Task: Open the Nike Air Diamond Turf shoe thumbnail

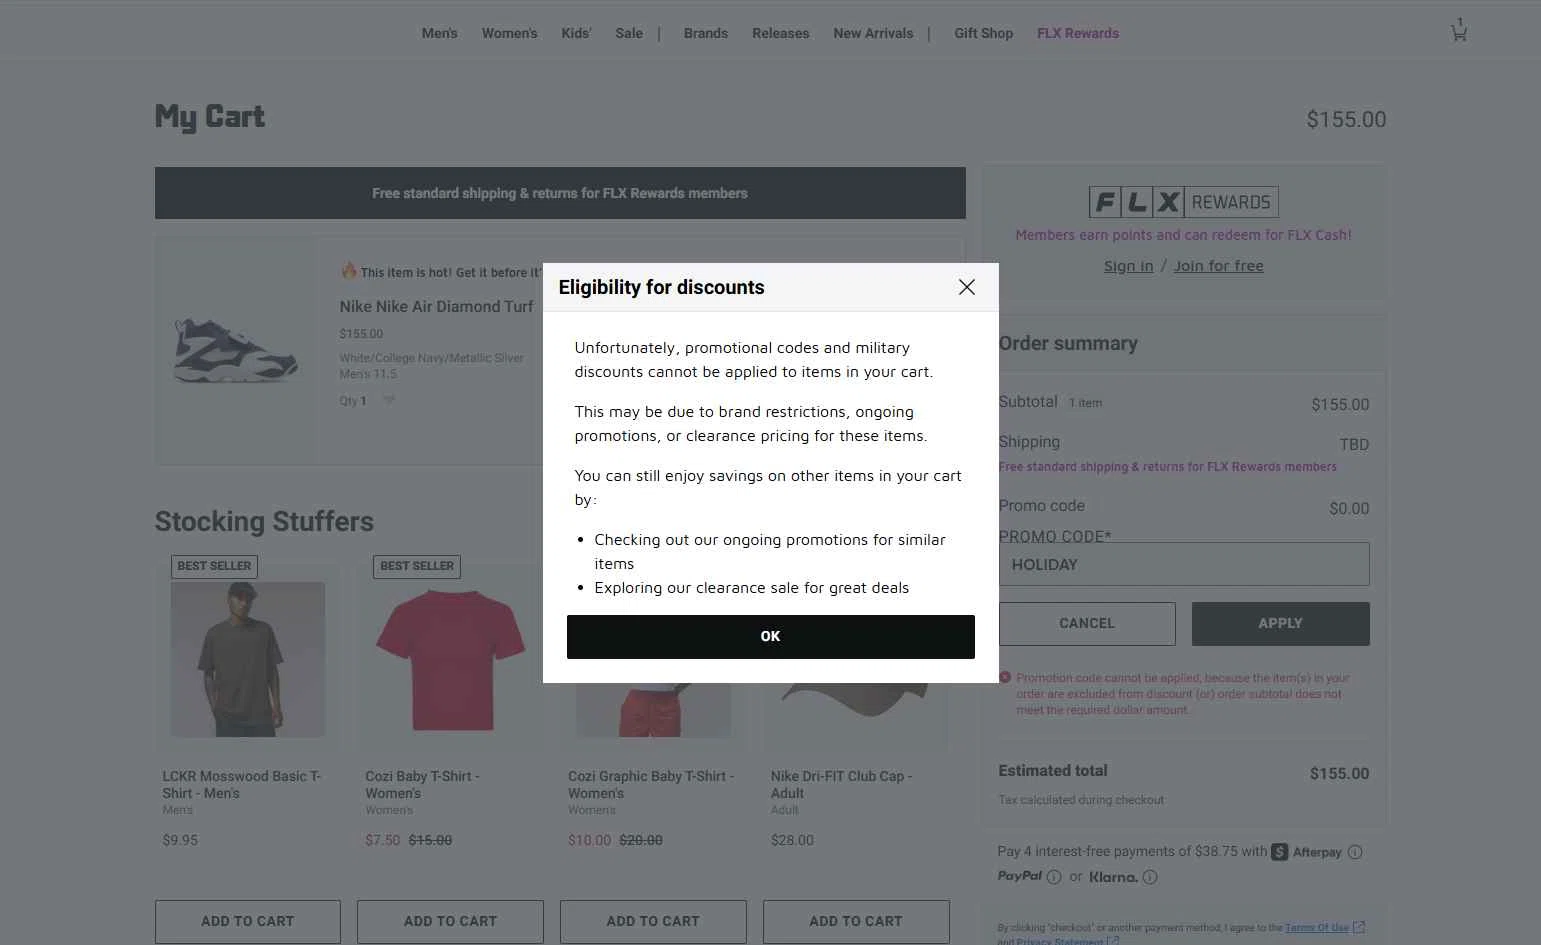Action: 236,350
